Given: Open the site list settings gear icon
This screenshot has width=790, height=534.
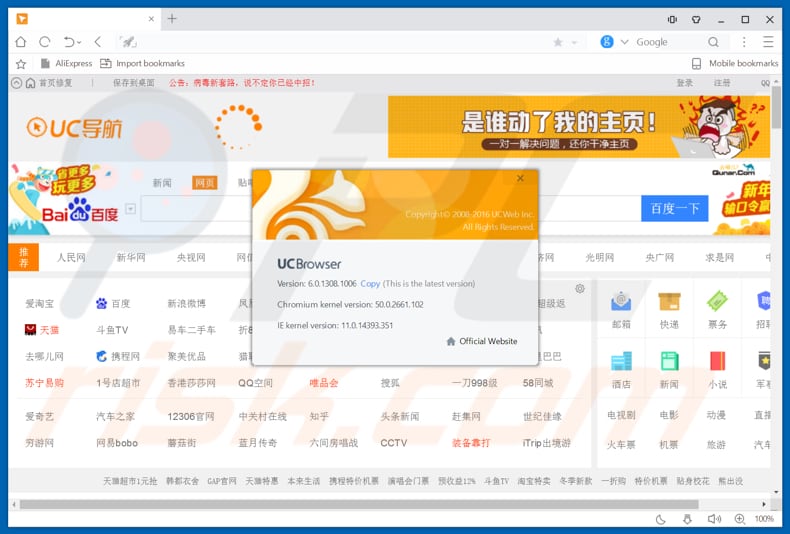Looking at the screenshot, I should pyautogui.click(x=580, y=289).
